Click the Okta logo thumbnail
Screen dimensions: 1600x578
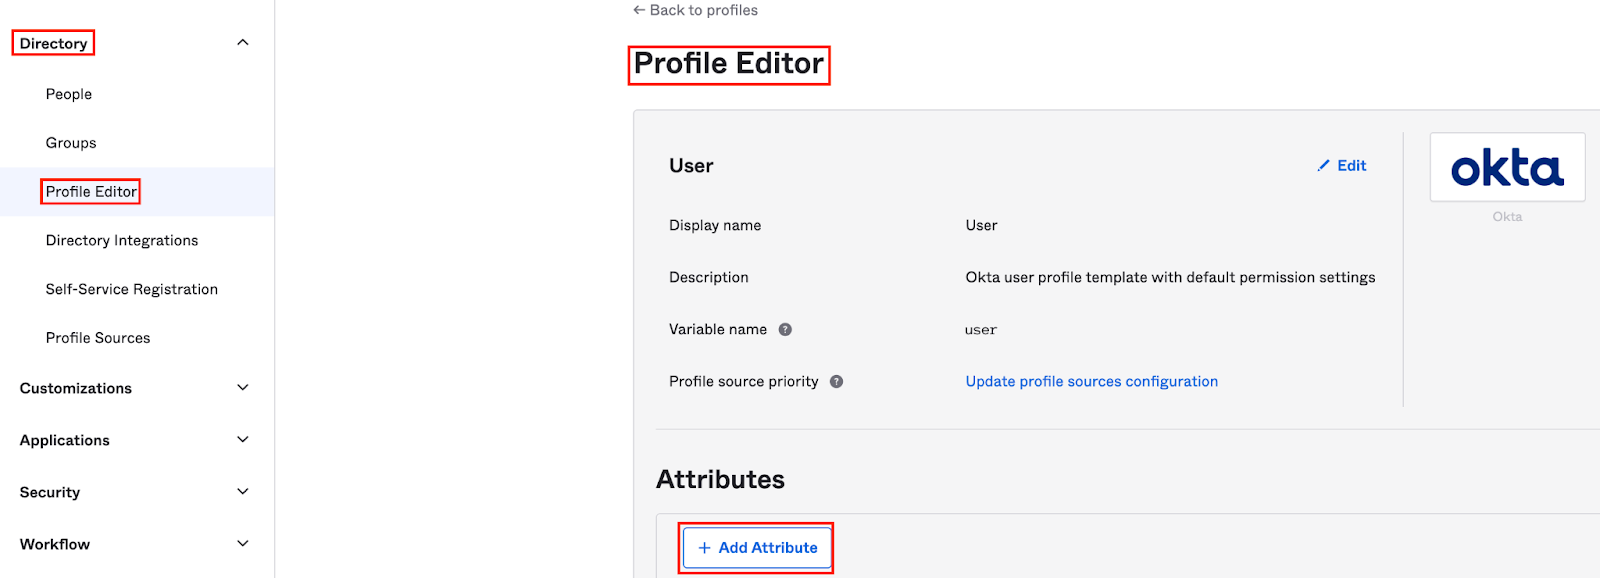[x=1507, y=168]
